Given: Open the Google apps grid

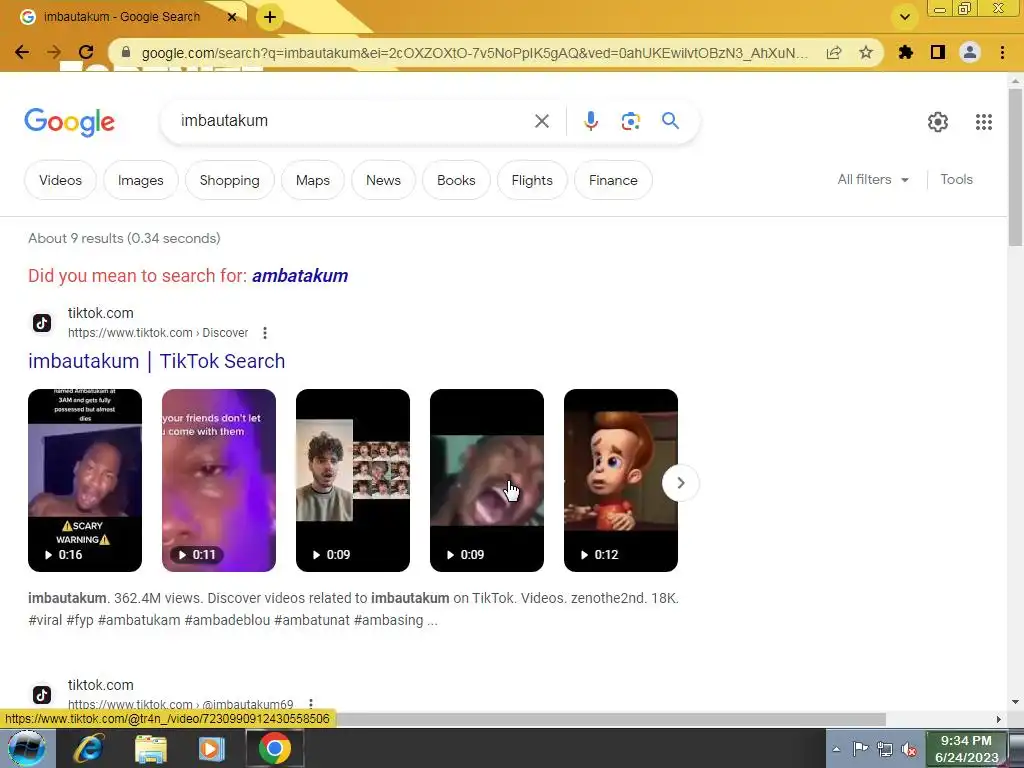Looking at the screenshot, I should click(984, 121).
